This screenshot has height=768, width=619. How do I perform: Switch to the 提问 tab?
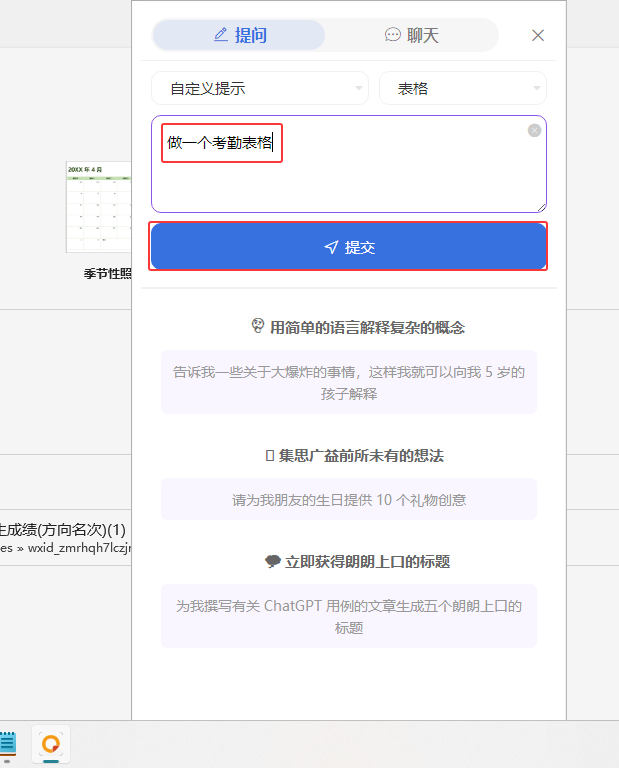point(238,35)
